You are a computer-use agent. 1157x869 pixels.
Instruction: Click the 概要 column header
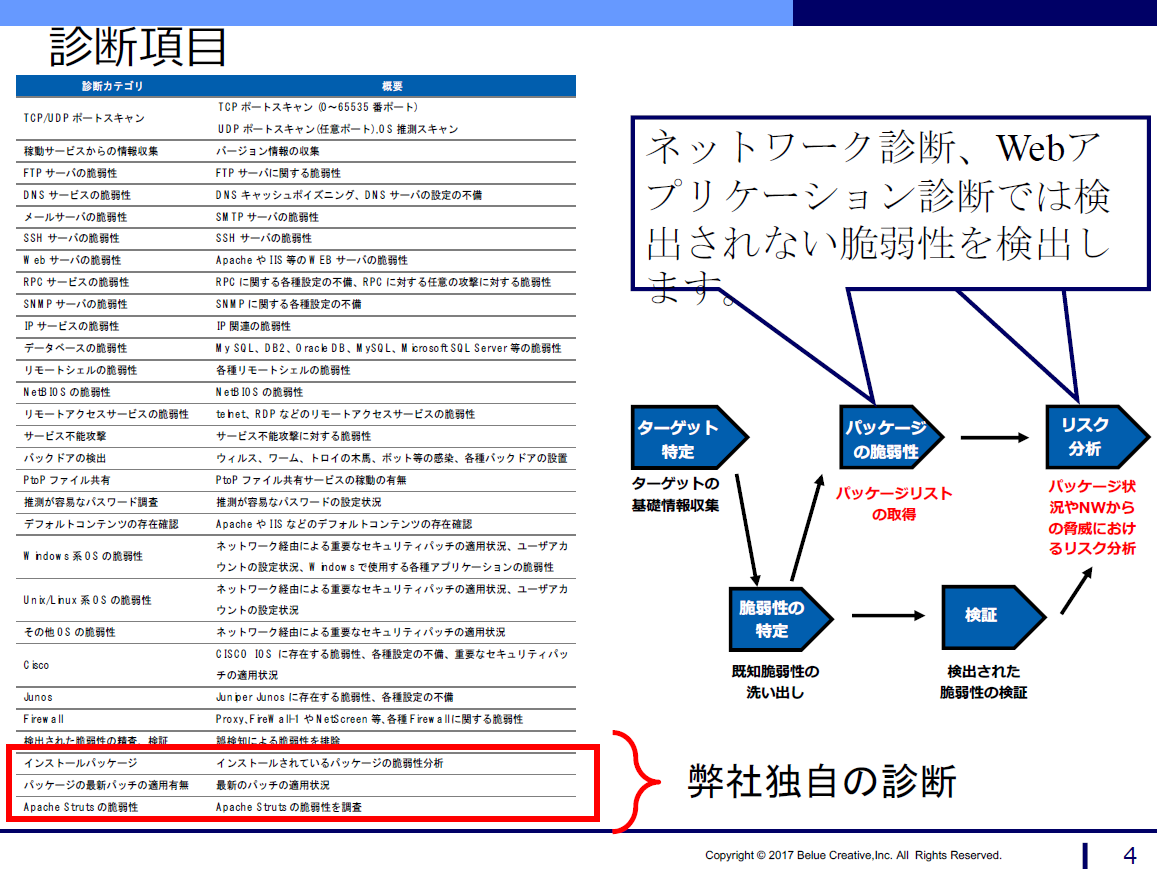[392, 86]
